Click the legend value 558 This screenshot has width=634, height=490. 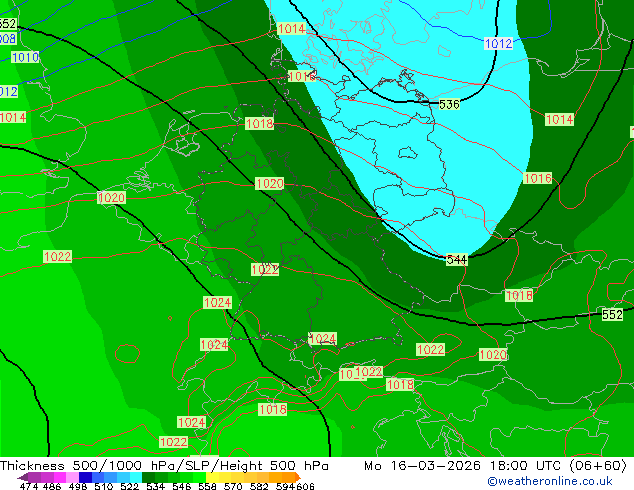tap(207, 486)
